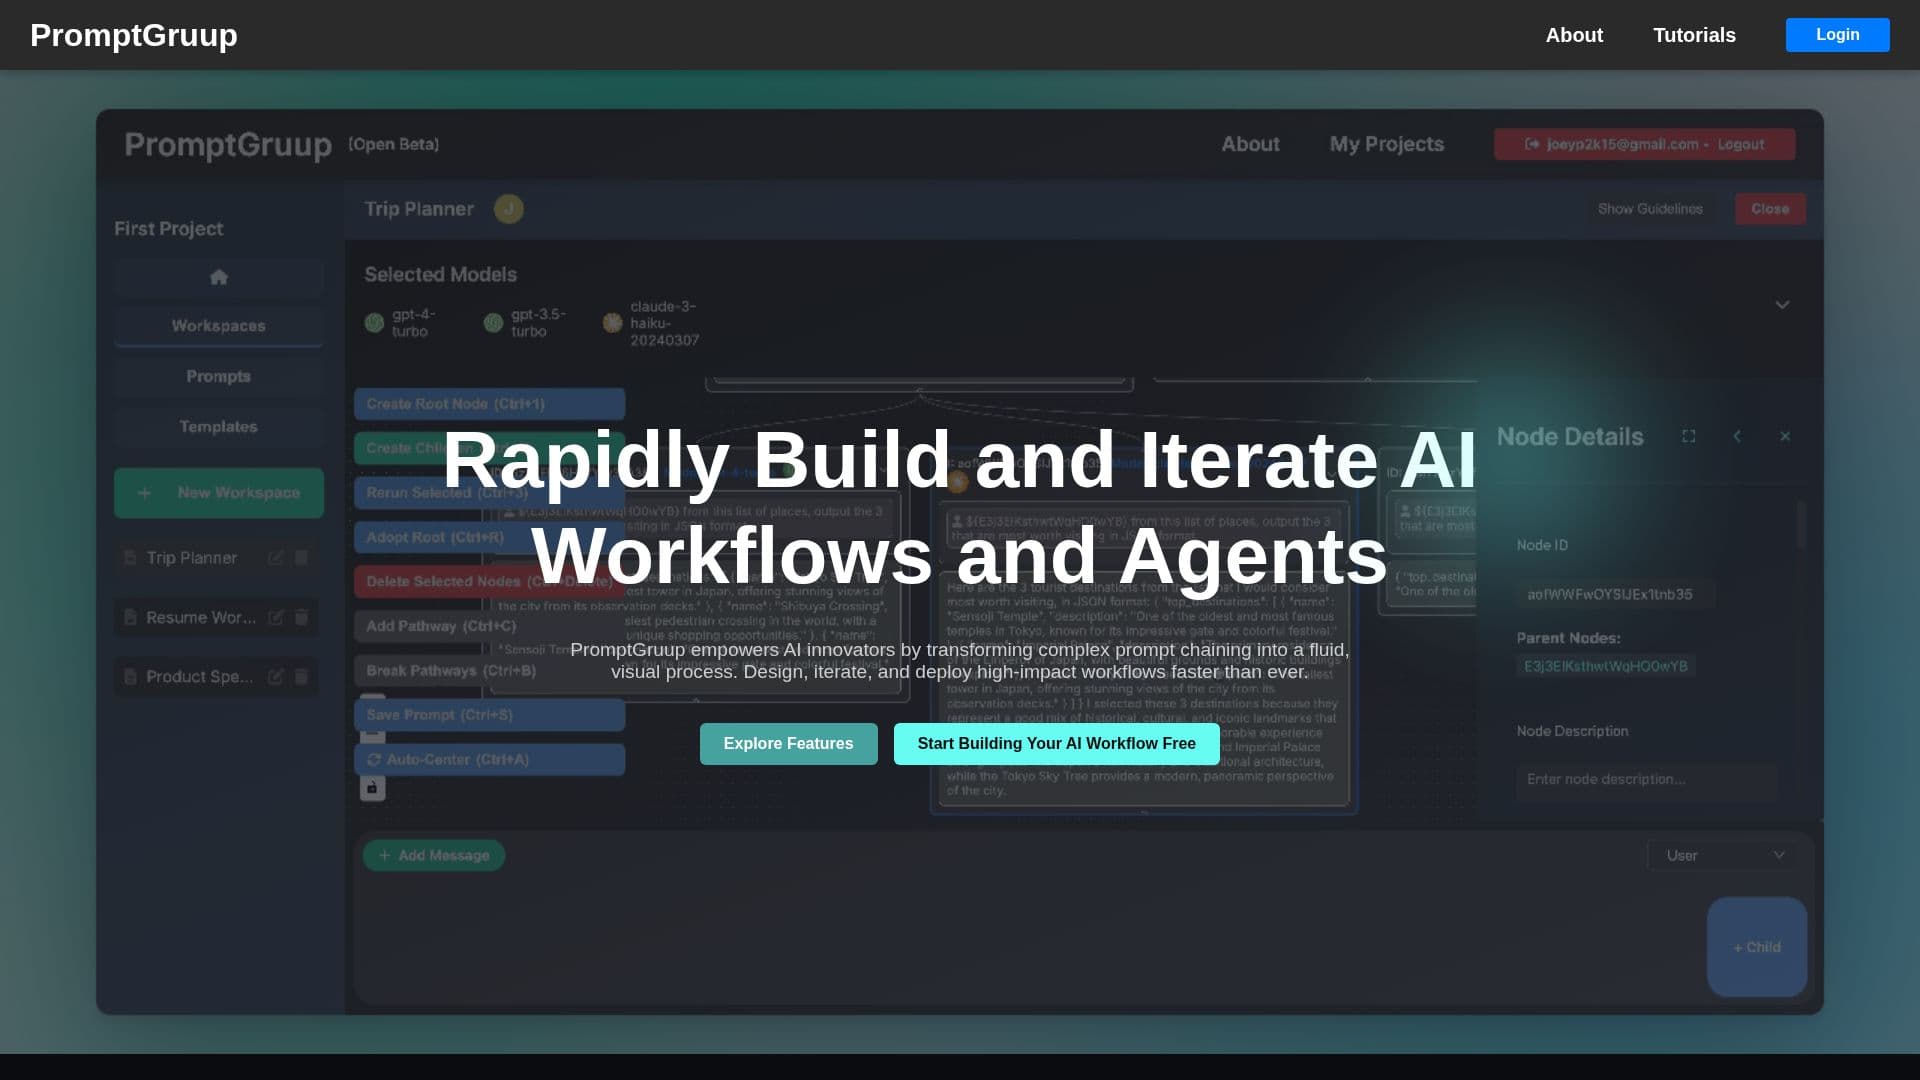
Task: Click Start Building Your AI Workflow Free
Action: (1056, 744)
